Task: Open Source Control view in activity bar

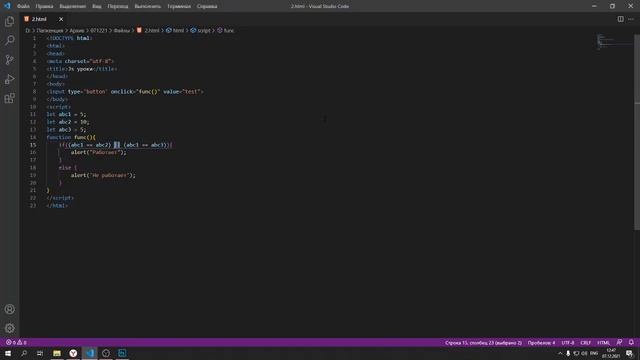Action: coord(9,60)
